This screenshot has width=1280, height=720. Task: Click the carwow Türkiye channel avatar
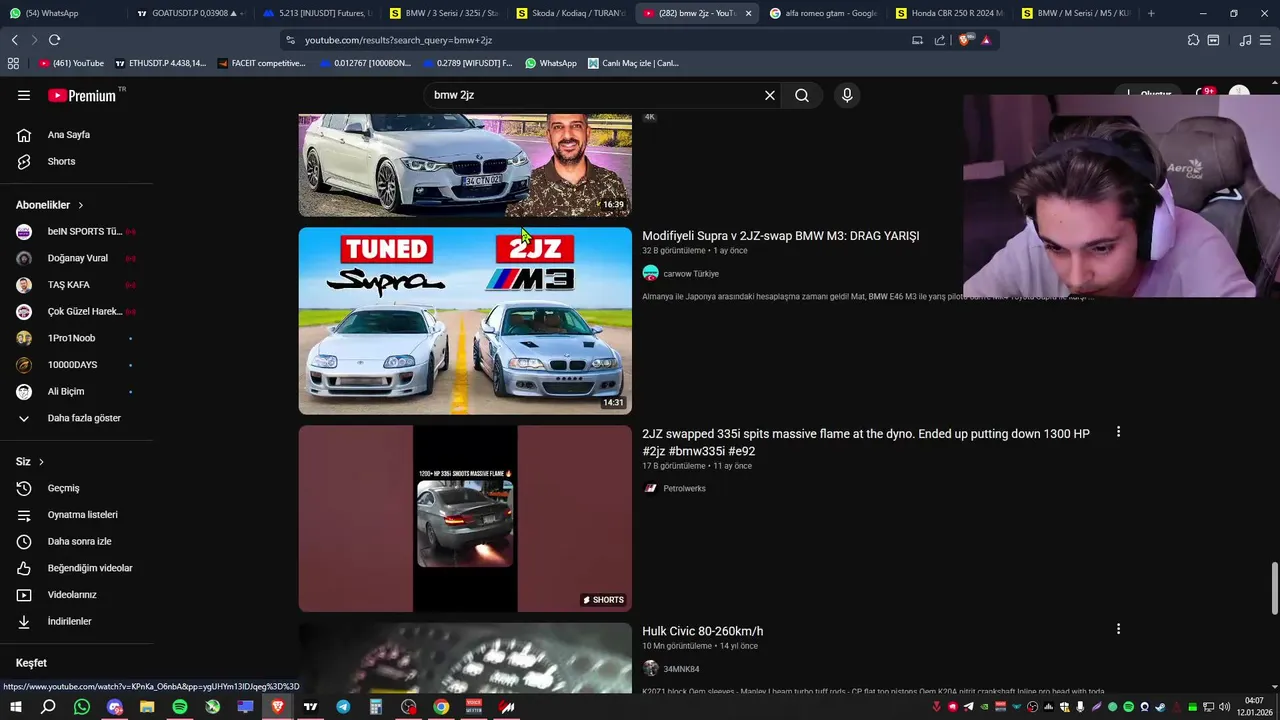650,273
